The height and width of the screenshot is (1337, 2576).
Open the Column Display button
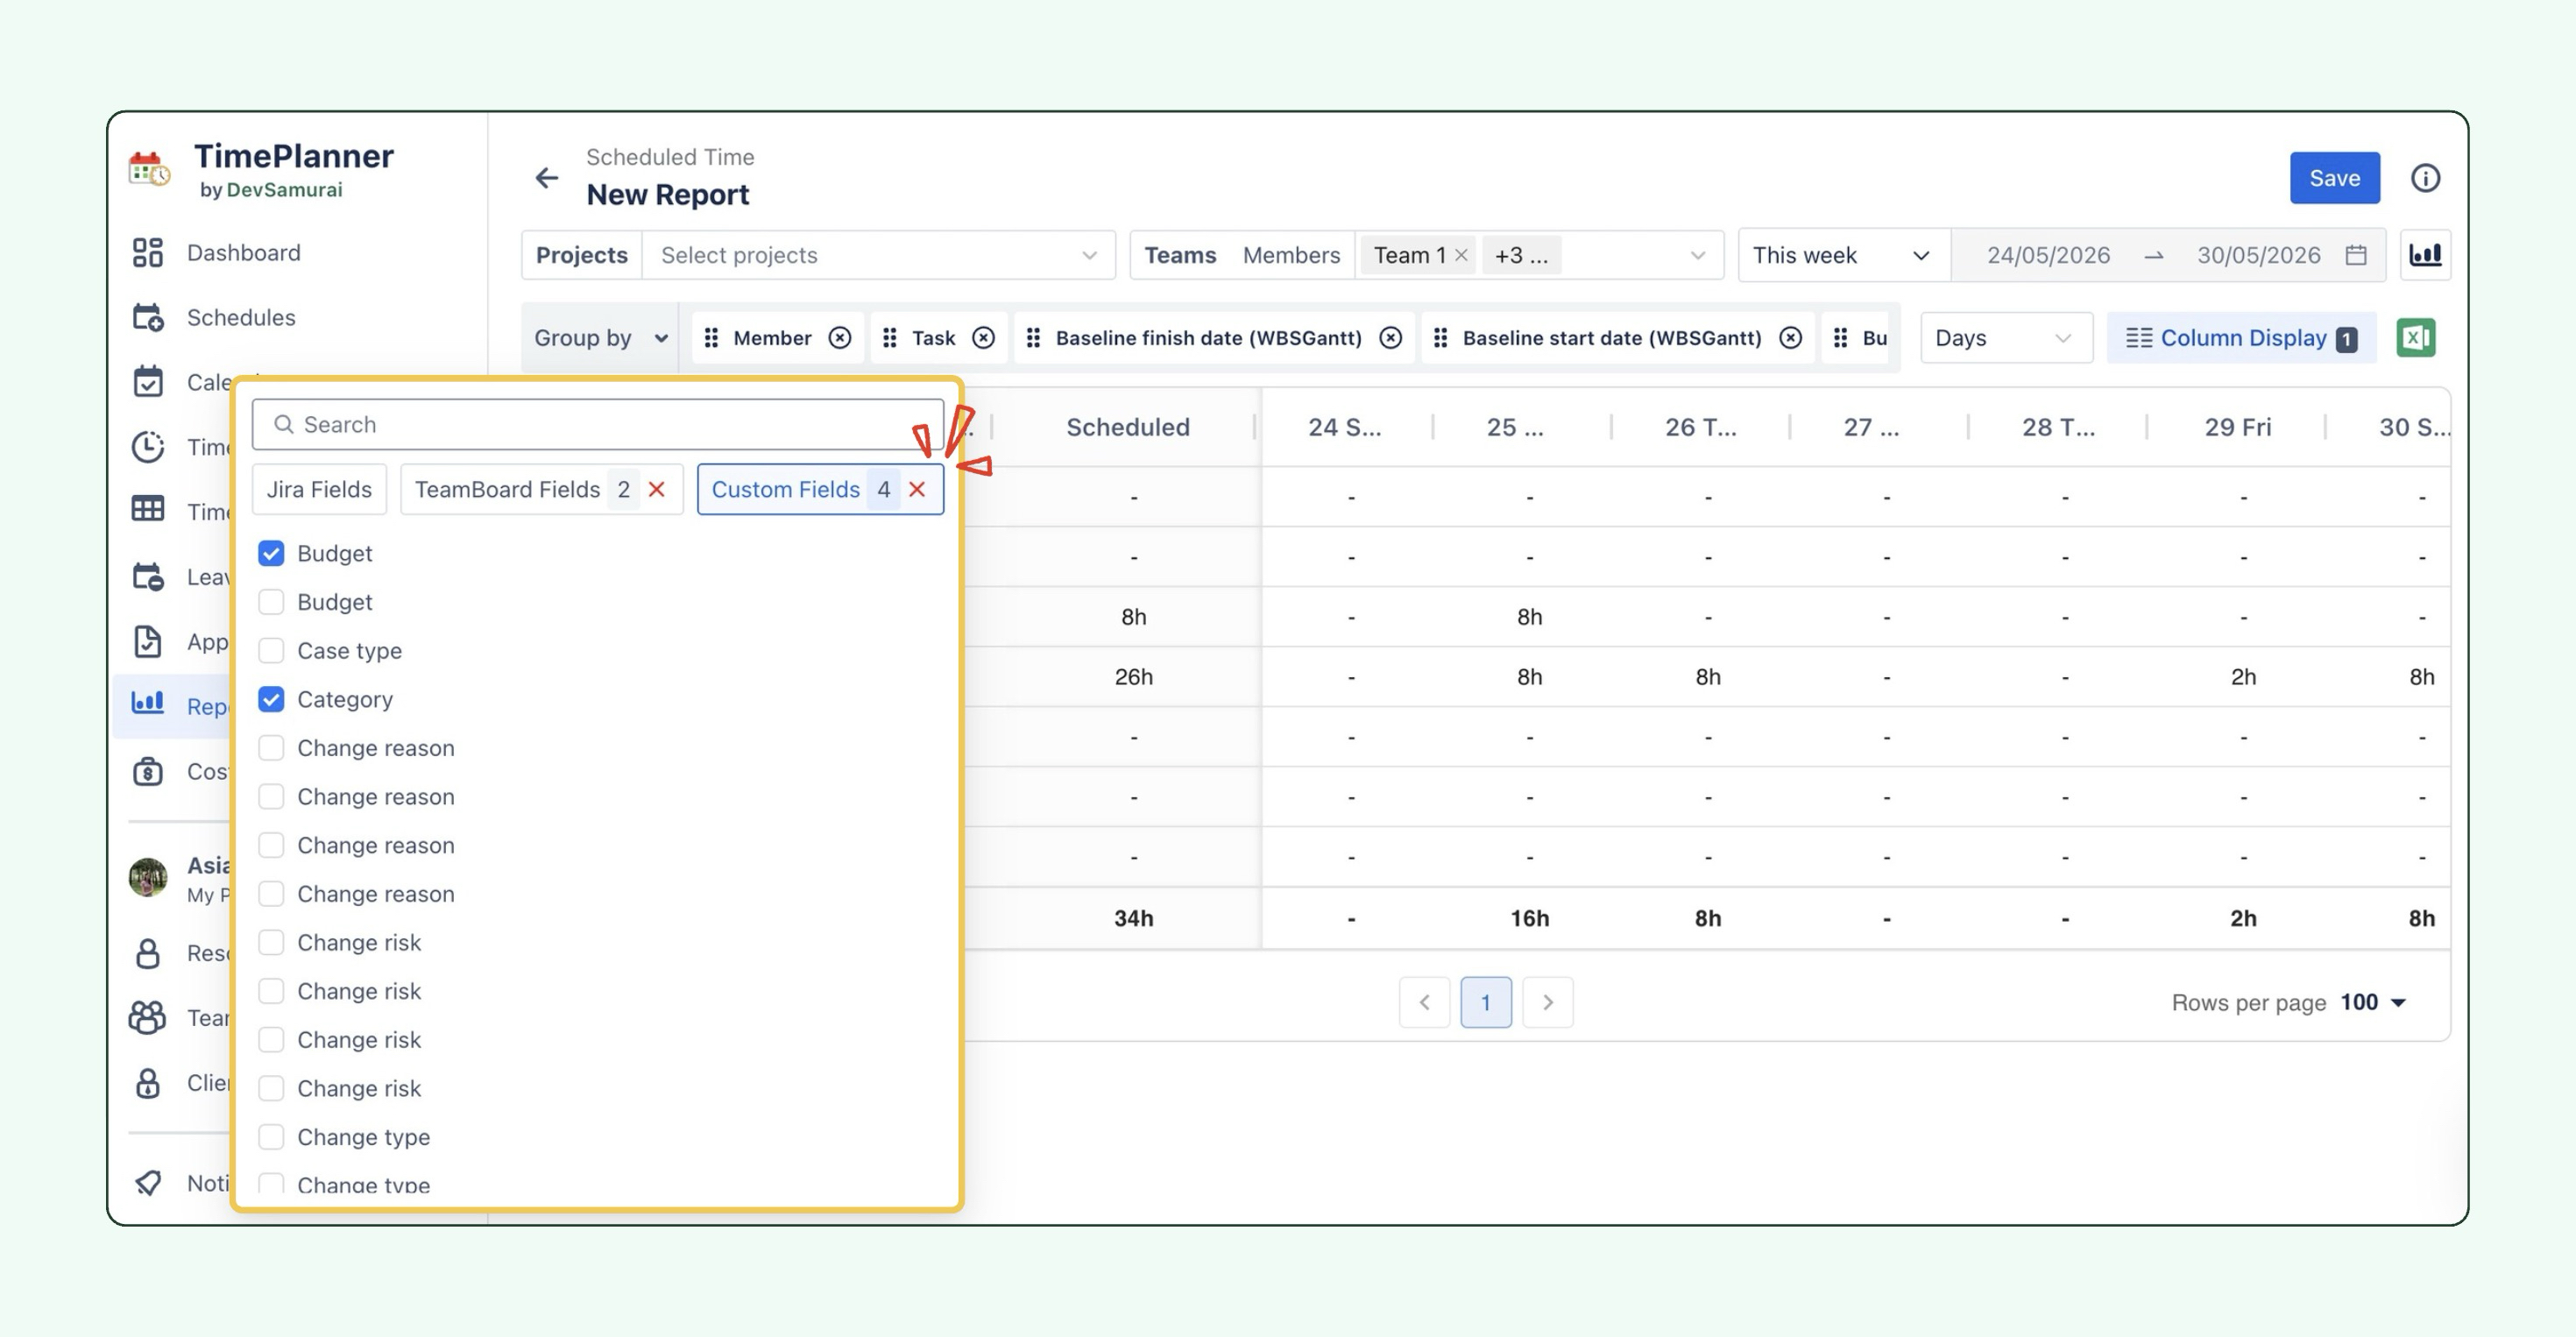[x=2241, y=338]
